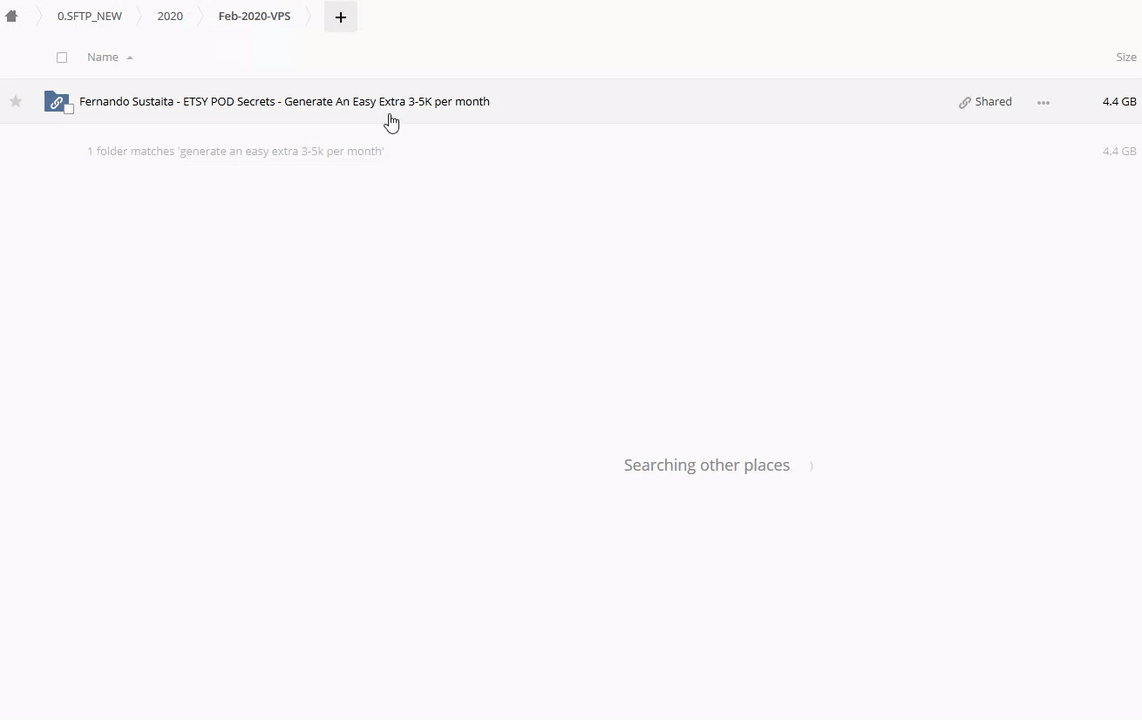Click the sort arrow next to Name

(130, 58)
